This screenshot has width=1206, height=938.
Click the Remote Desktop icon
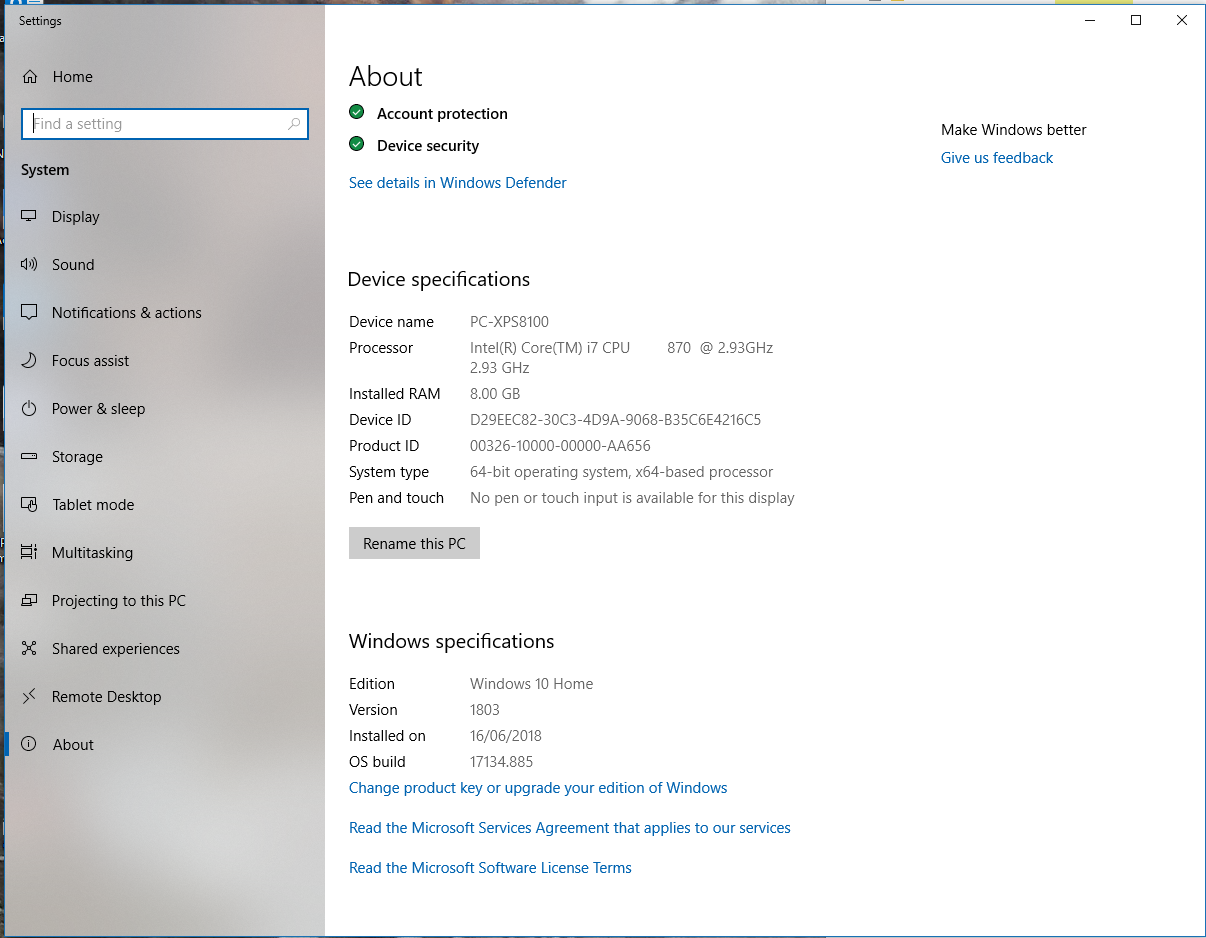click(30, 697)
